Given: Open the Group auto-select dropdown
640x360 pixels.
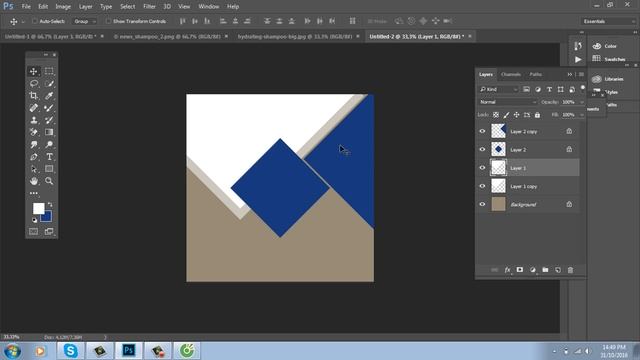Looking at the screenshot, I should coord(84,21).
